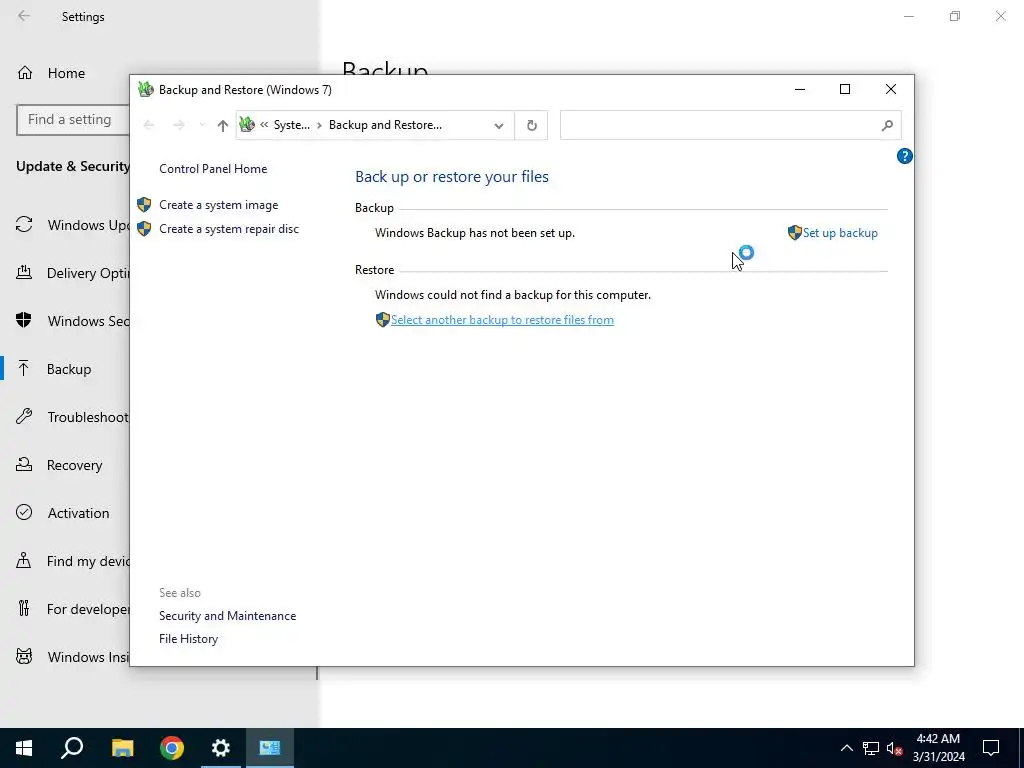Click the Syste... breadcrumb segment

click(x=291, y=125)
